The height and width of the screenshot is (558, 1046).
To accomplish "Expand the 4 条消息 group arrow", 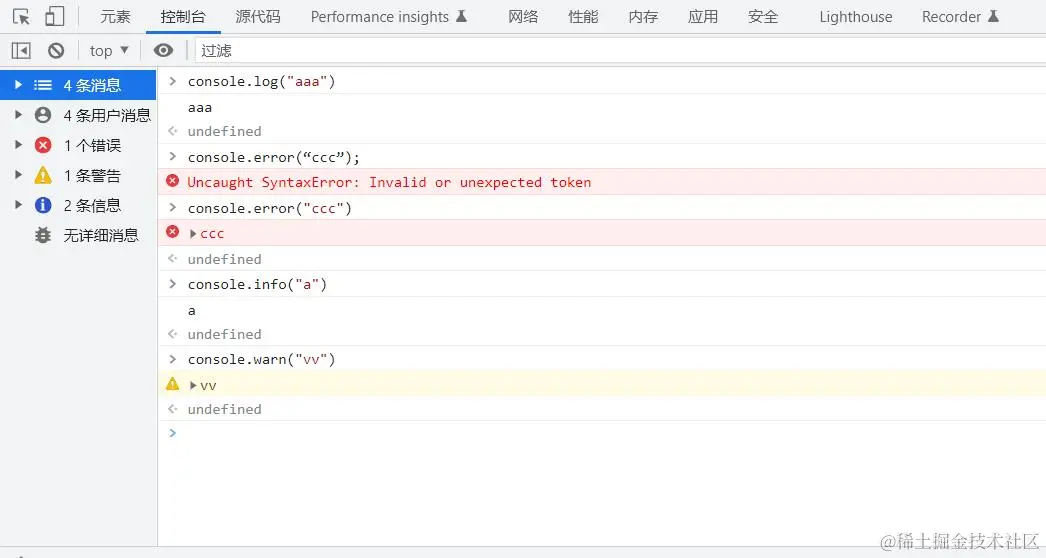I will point(18,85).
